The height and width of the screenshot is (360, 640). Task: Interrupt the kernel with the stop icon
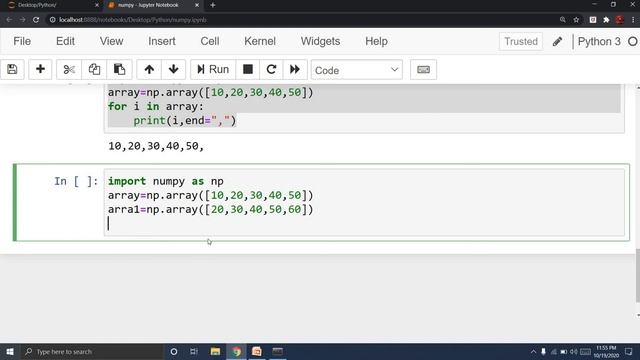248,69
